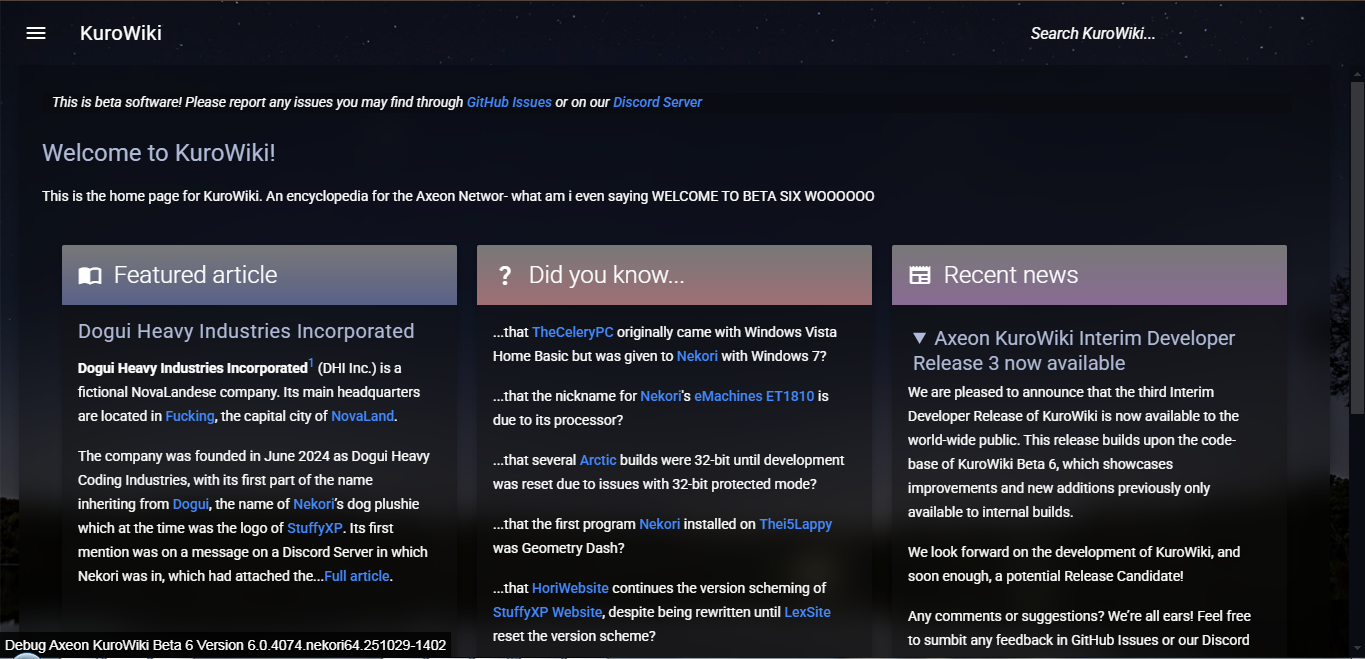1365x659 pixels.
Task: Open the eMachines ET1810 link
Action: click(756, 395)
